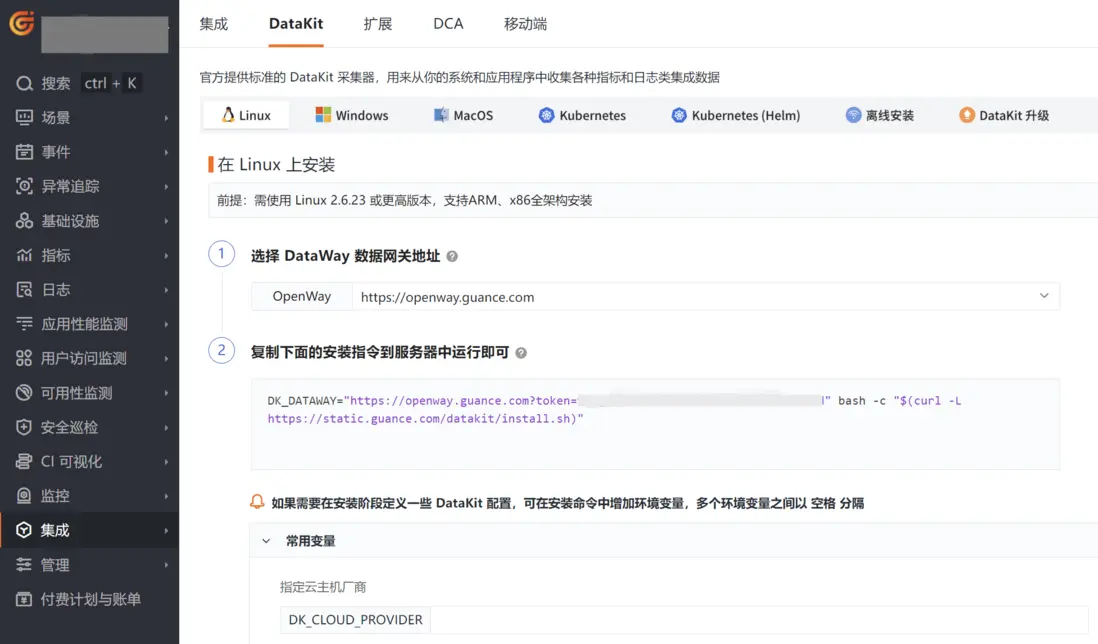This screenshot has height=644, width=1098.
Task: Open 应用性能监测 in the sidebar
Action: [x=84, y=324]
